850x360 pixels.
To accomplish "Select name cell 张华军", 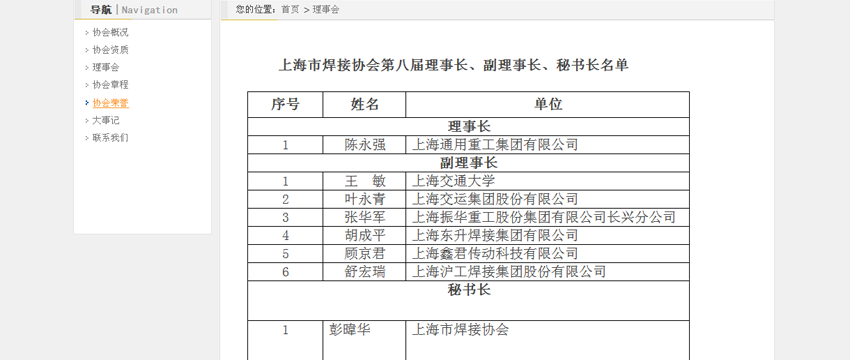I will coord(364,217).
